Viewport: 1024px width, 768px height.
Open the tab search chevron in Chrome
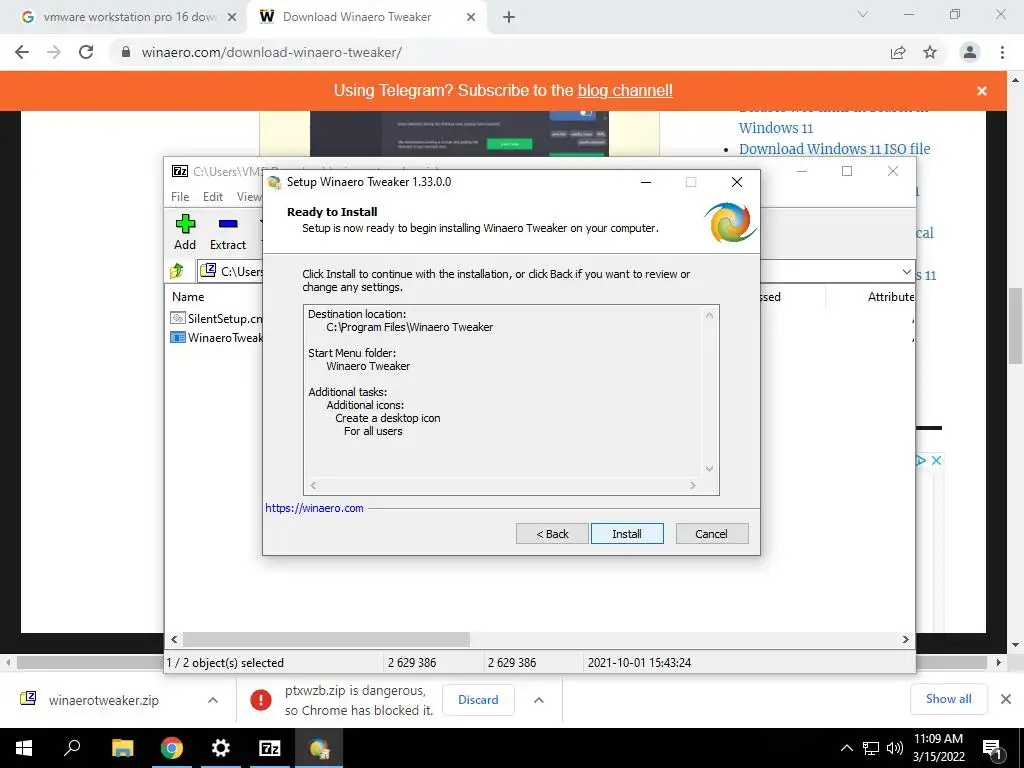tap(863, 14)
